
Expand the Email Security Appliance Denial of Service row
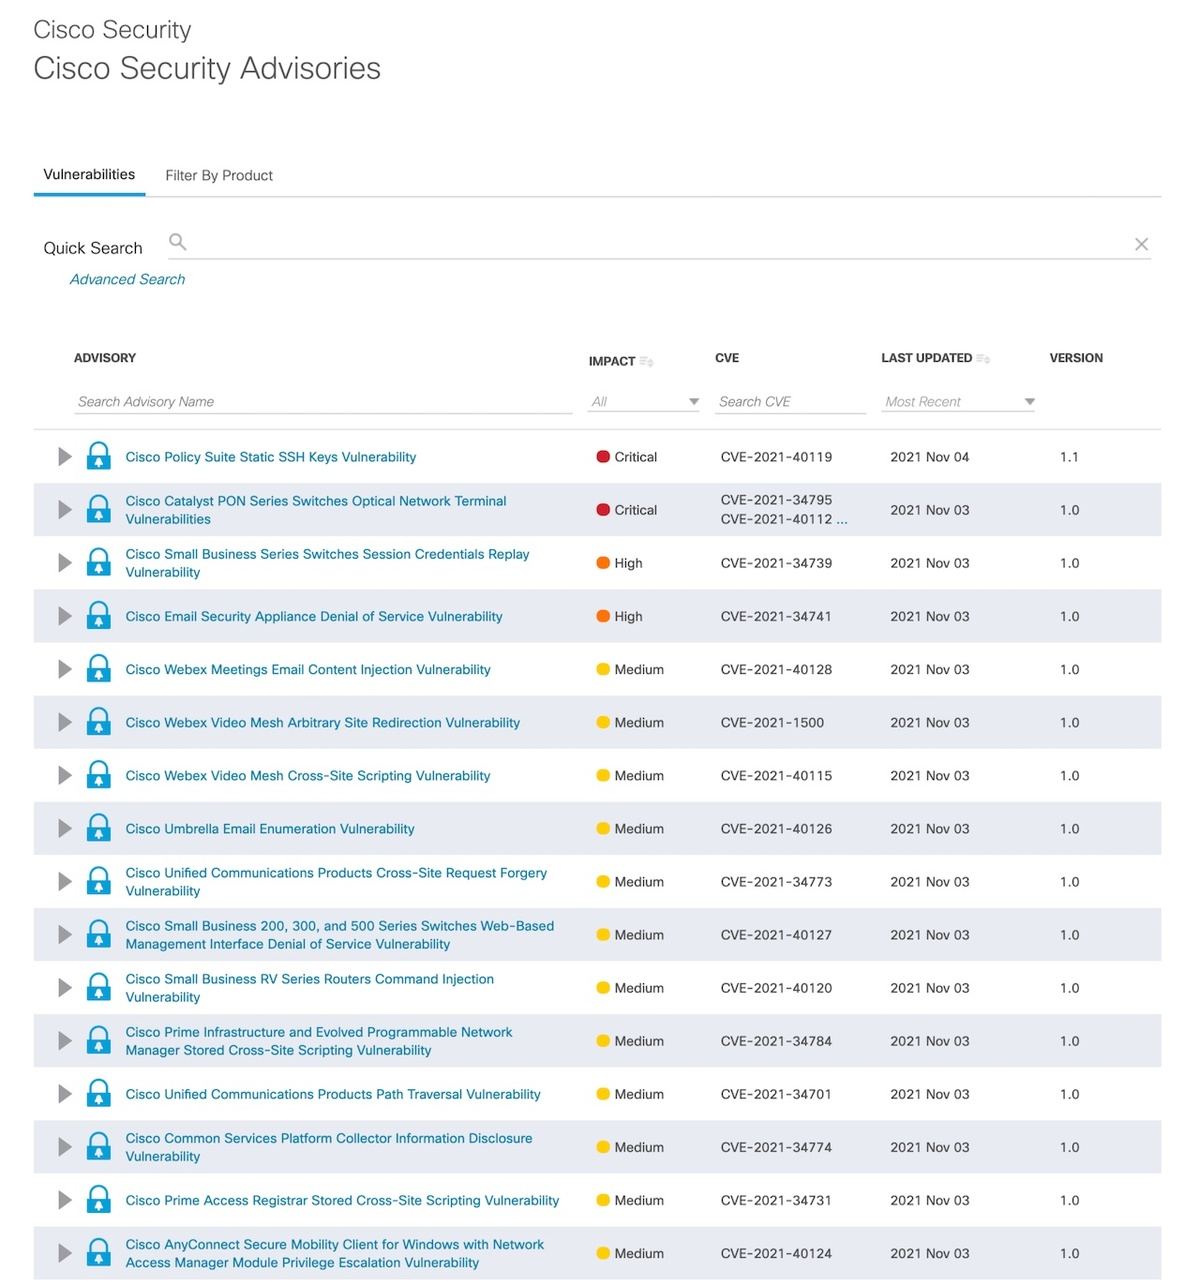(65, 616)
